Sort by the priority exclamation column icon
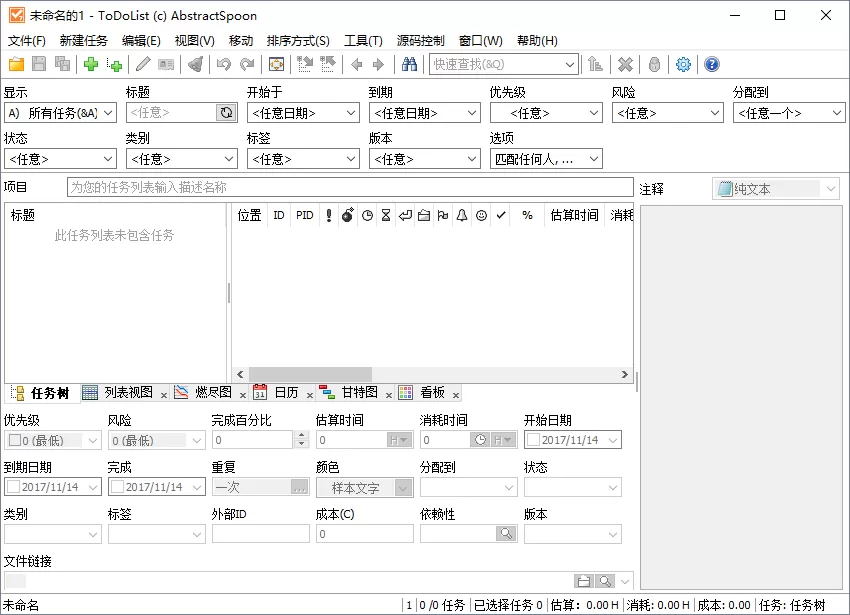The width and height of the screenshot is (850, 615). click(329, 215)
